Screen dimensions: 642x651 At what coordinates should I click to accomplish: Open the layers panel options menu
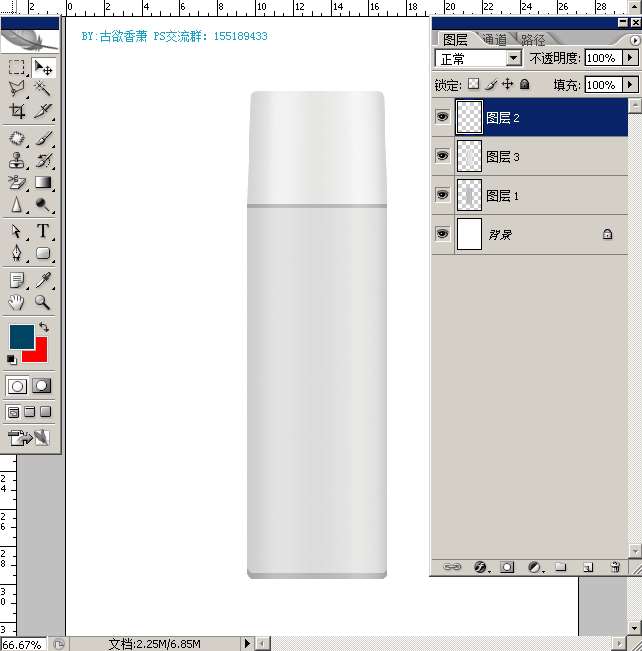(x=635, y=40)
